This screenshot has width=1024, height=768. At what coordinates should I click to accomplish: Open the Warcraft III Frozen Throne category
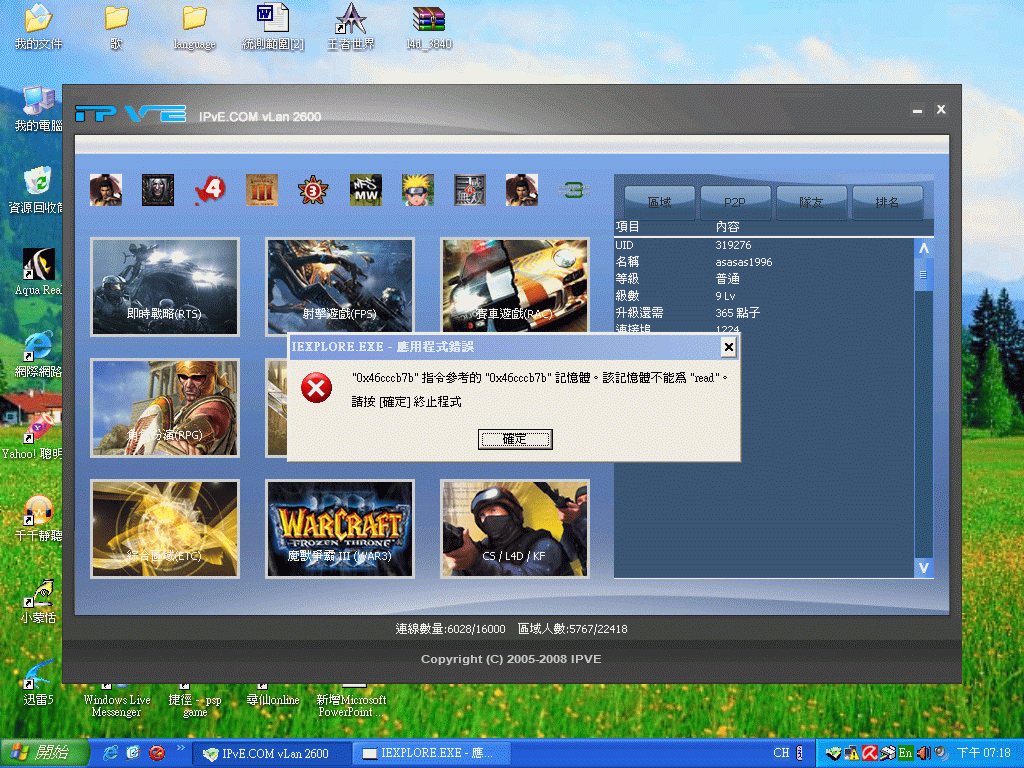(x=339, y=528)
